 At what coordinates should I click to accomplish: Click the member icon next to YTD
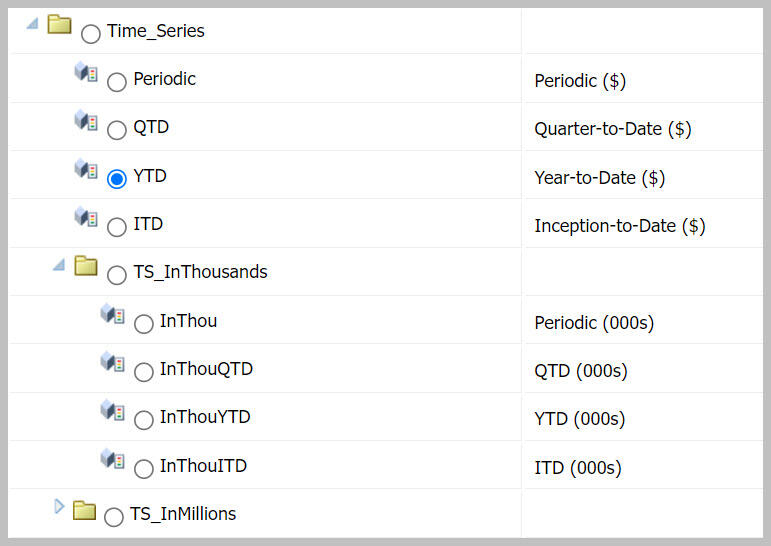85,169
